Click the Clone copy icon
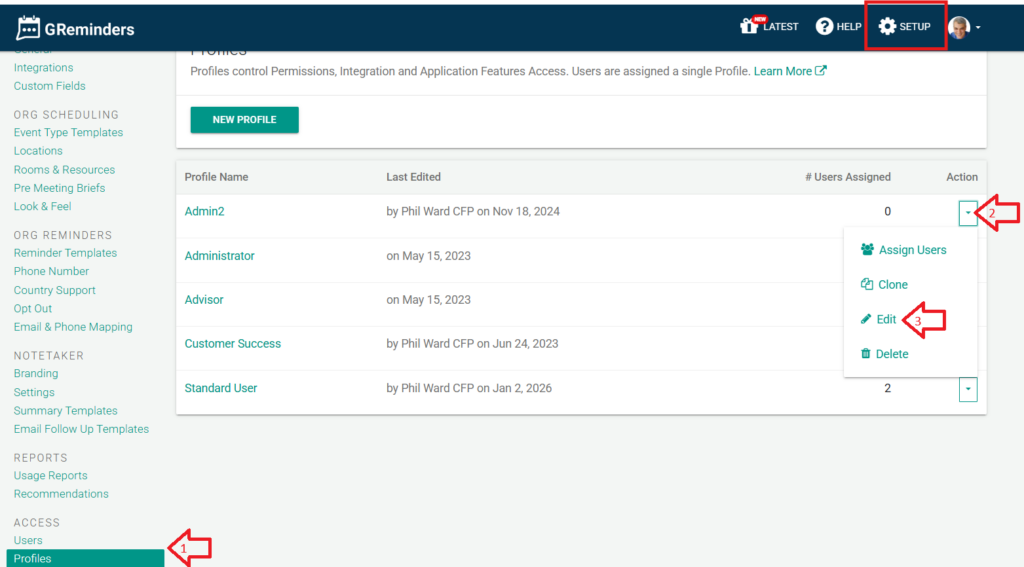Screen dimensions: 1024x567 (x=867, y=285)
